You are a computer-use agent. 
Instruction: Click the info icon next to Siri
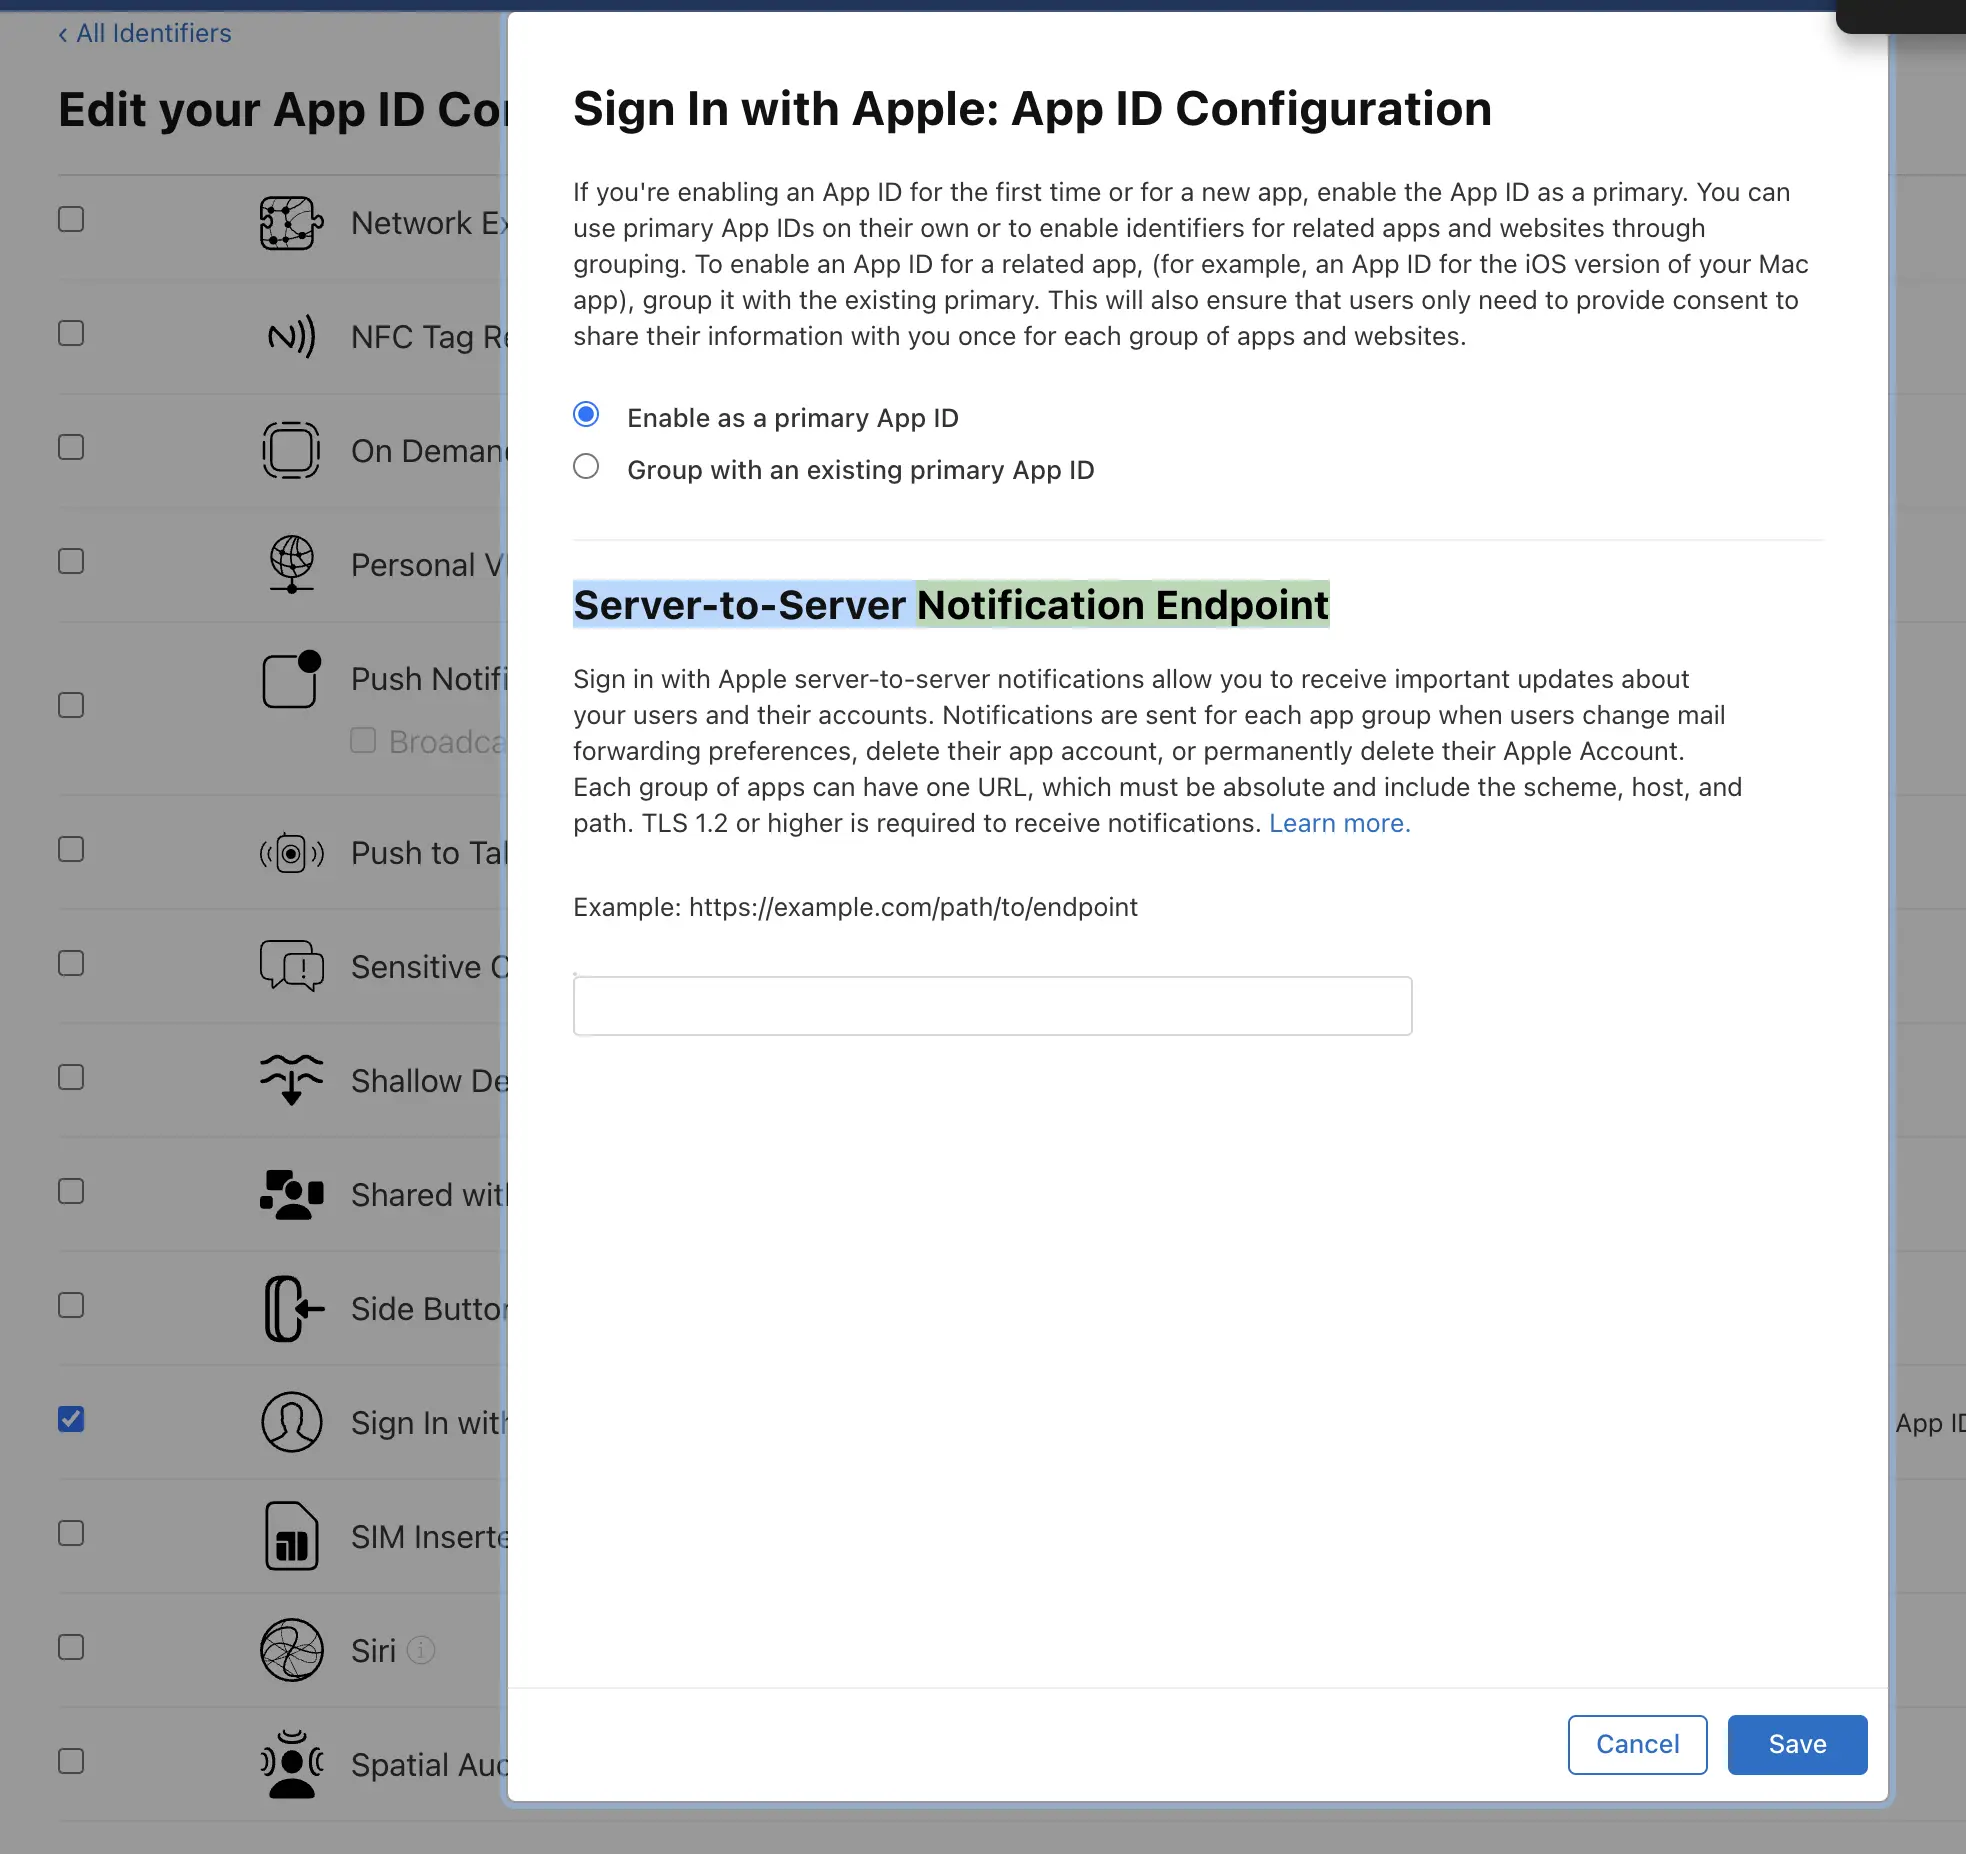click(x=421, y=1650)
